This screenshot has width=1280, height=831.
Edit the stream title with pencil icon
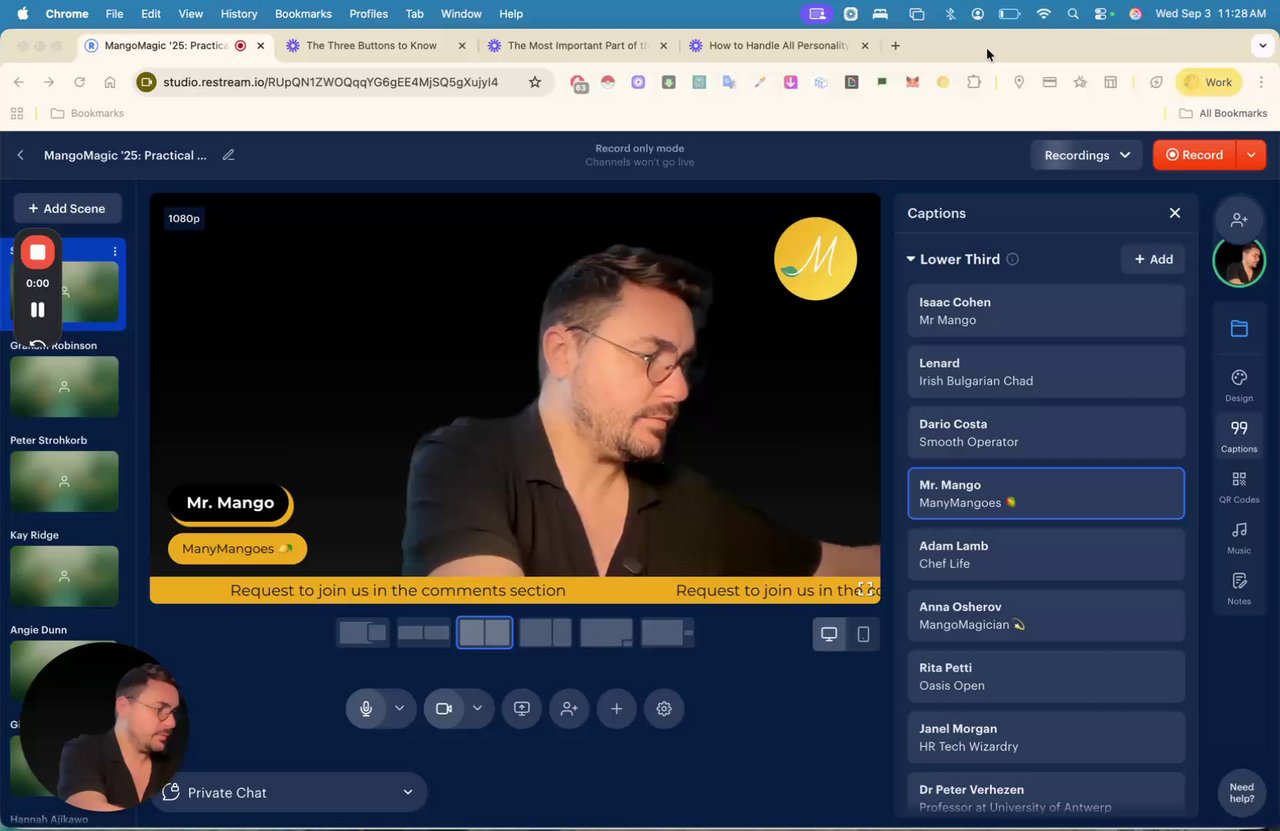point(228,155)
